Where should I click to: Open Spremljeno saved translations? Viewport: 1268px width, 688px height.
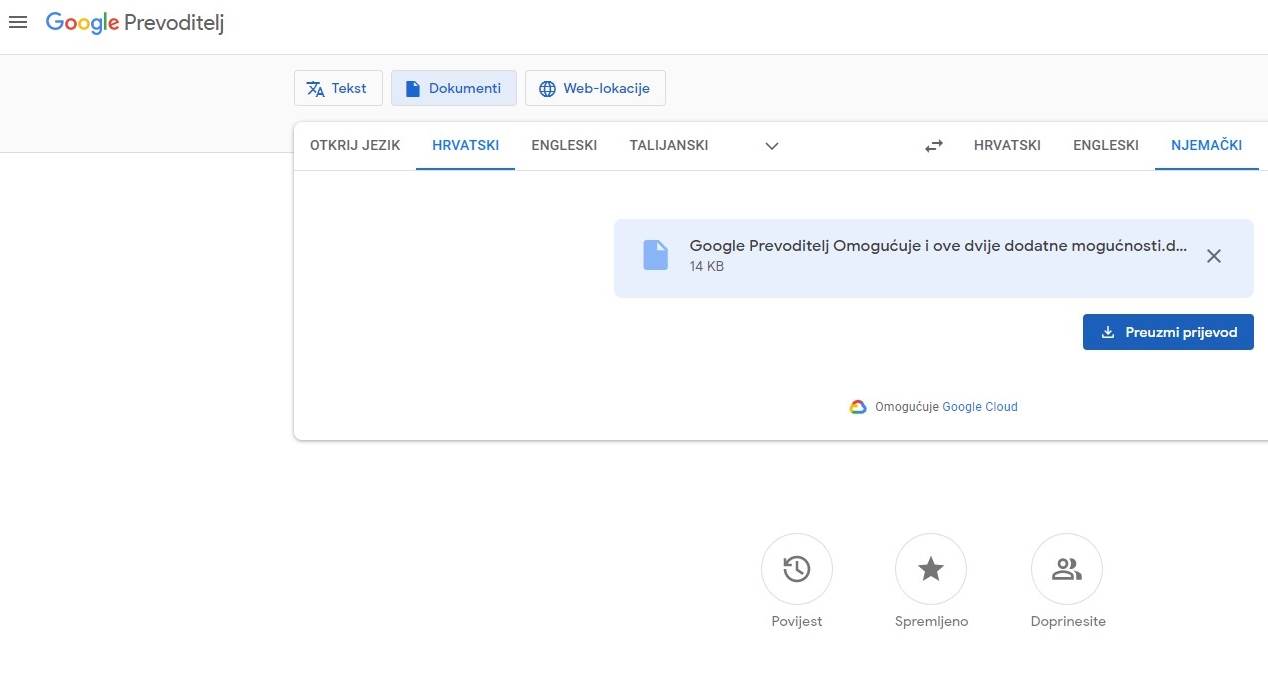pos(931,570)
